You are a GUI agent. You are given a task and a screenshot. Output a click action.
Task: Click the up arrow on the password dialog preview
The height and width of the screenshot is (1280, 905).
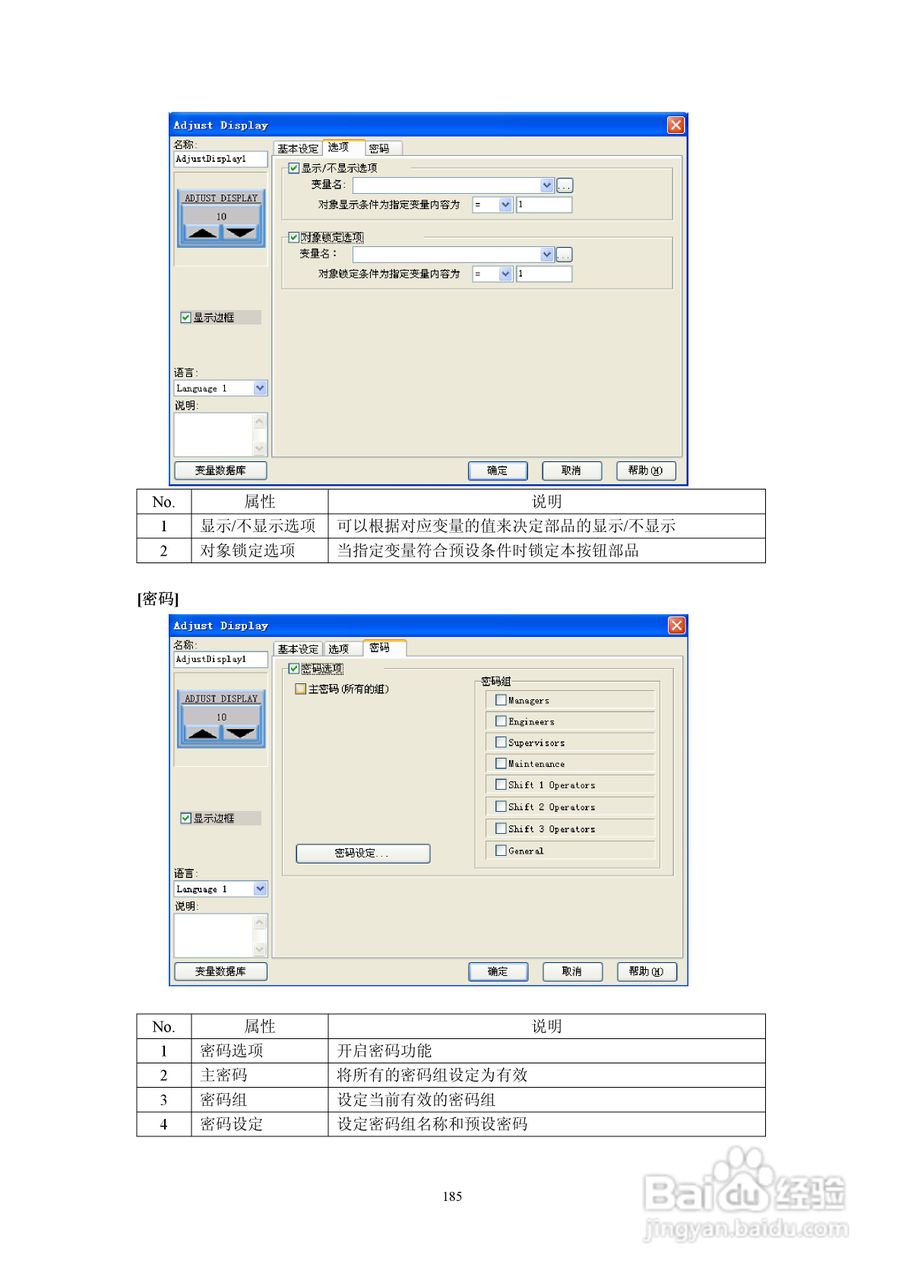204,732
